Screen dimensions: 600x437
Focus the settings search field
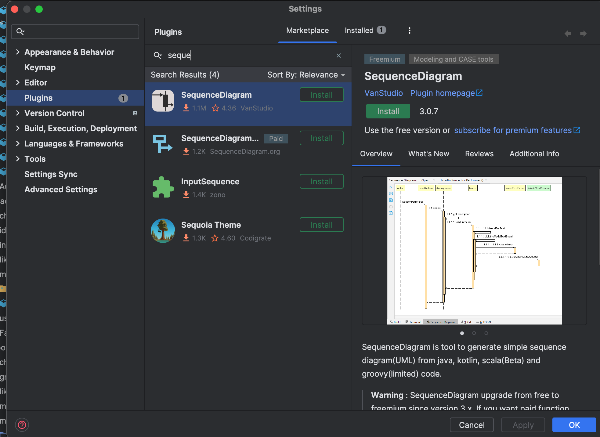pos(75,31)
